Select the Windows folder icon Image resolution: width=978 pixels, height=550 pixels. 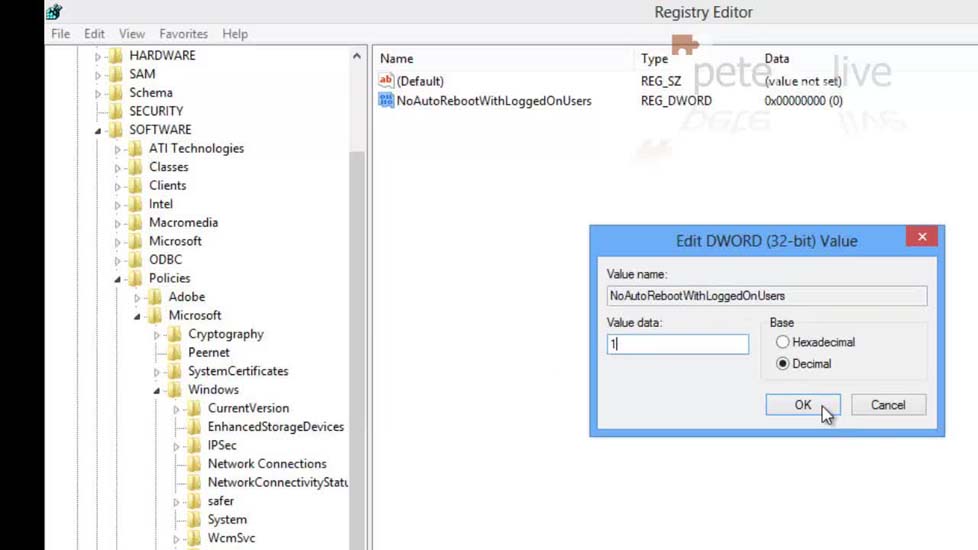(x=175, y=390)
